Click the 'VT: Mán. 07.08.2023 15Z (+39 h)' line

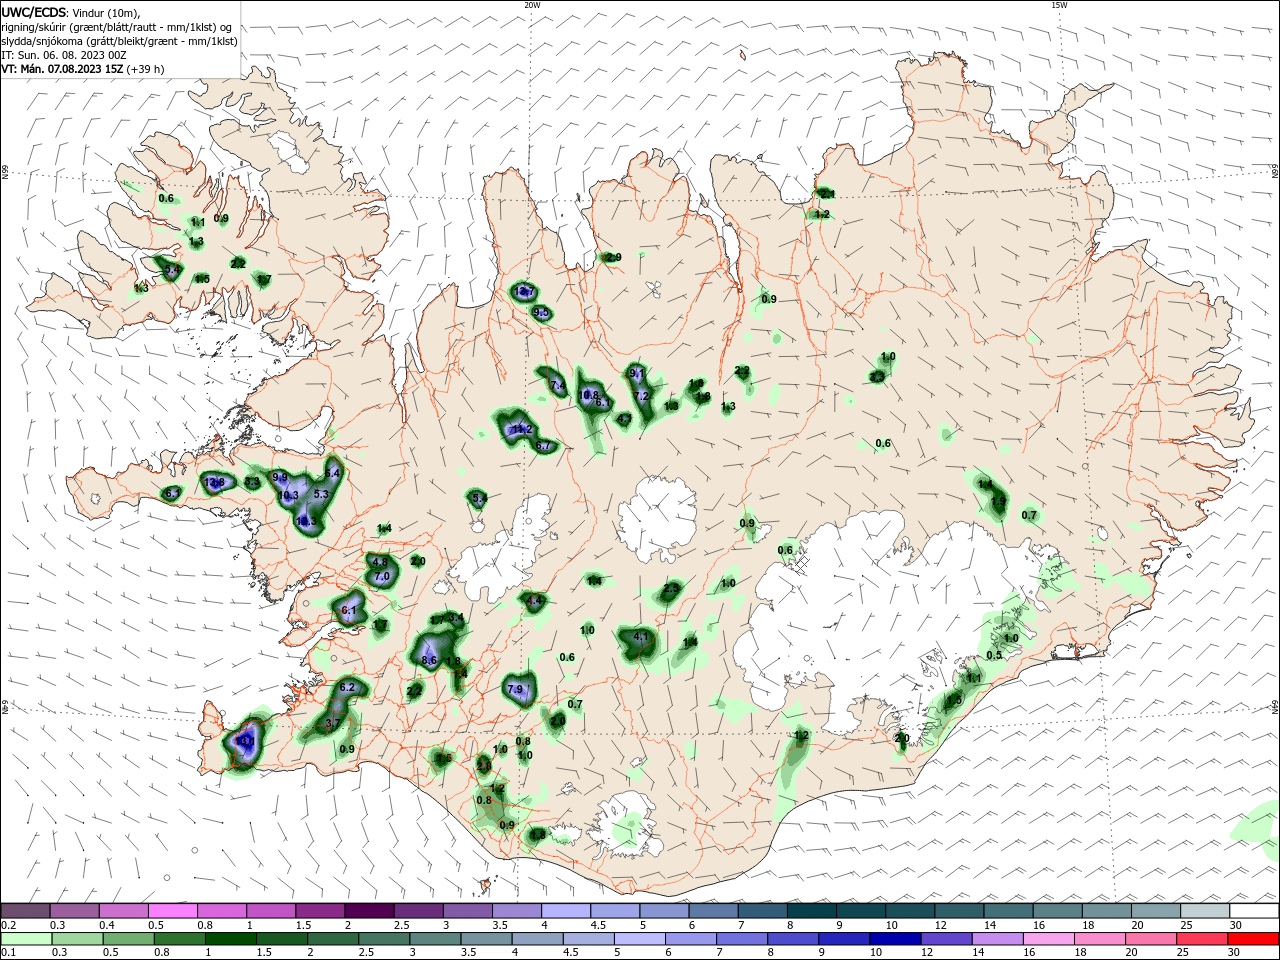[x=83, y=69]
